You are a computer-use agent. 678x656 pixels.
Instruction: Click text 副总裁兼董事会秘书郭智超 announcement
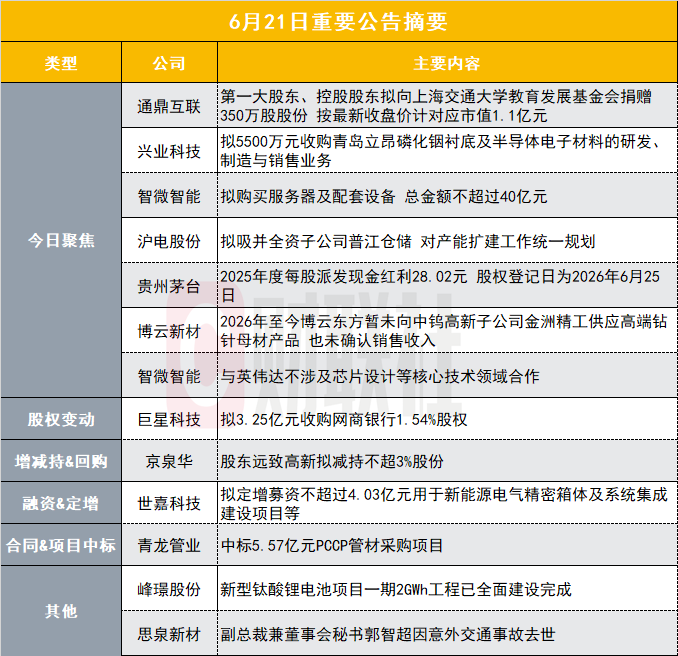tap(387, 634)
